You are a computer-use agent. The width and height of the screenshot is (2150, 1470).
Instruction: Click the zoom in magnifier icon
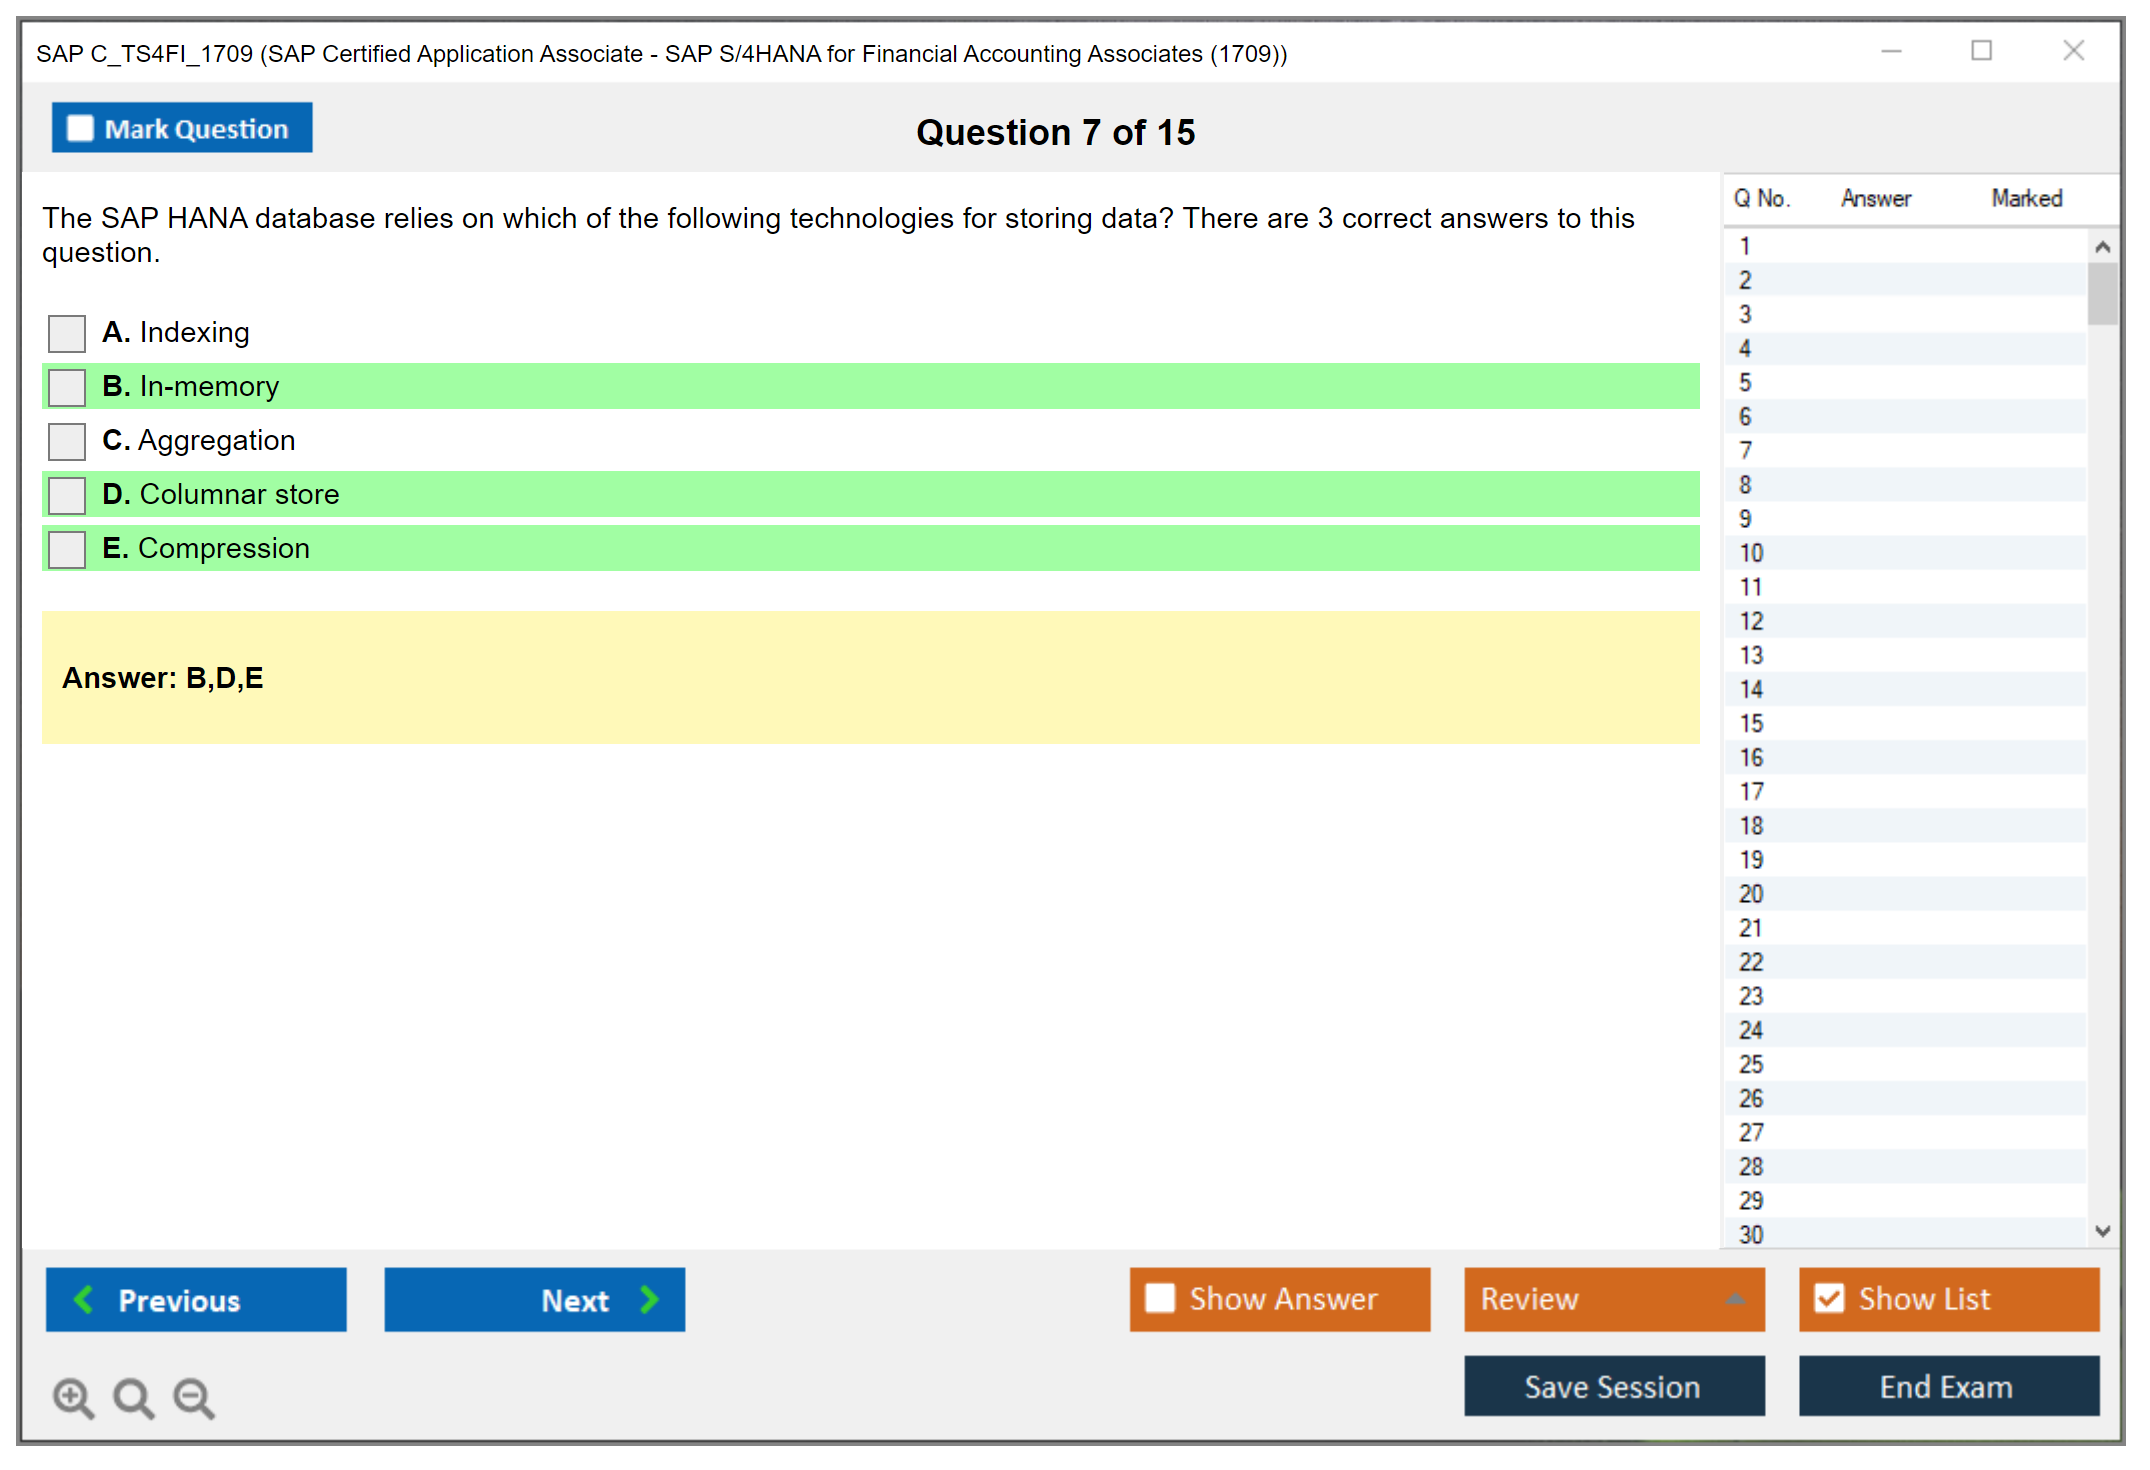pyautogui.click(x=73, y=1397)
